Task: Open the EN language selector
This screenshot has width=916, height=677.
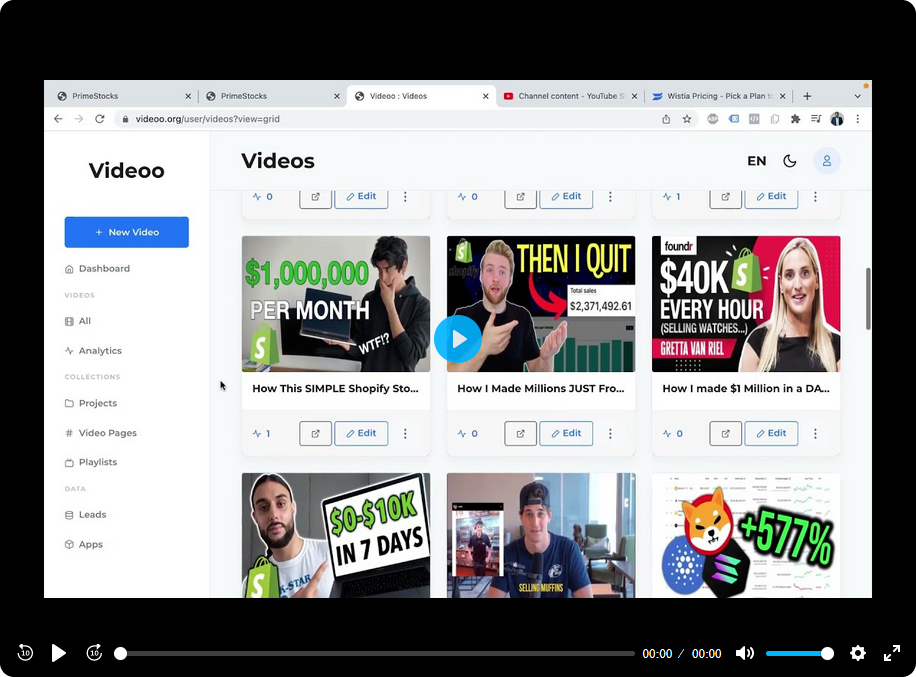Action: tap(757, 161)
